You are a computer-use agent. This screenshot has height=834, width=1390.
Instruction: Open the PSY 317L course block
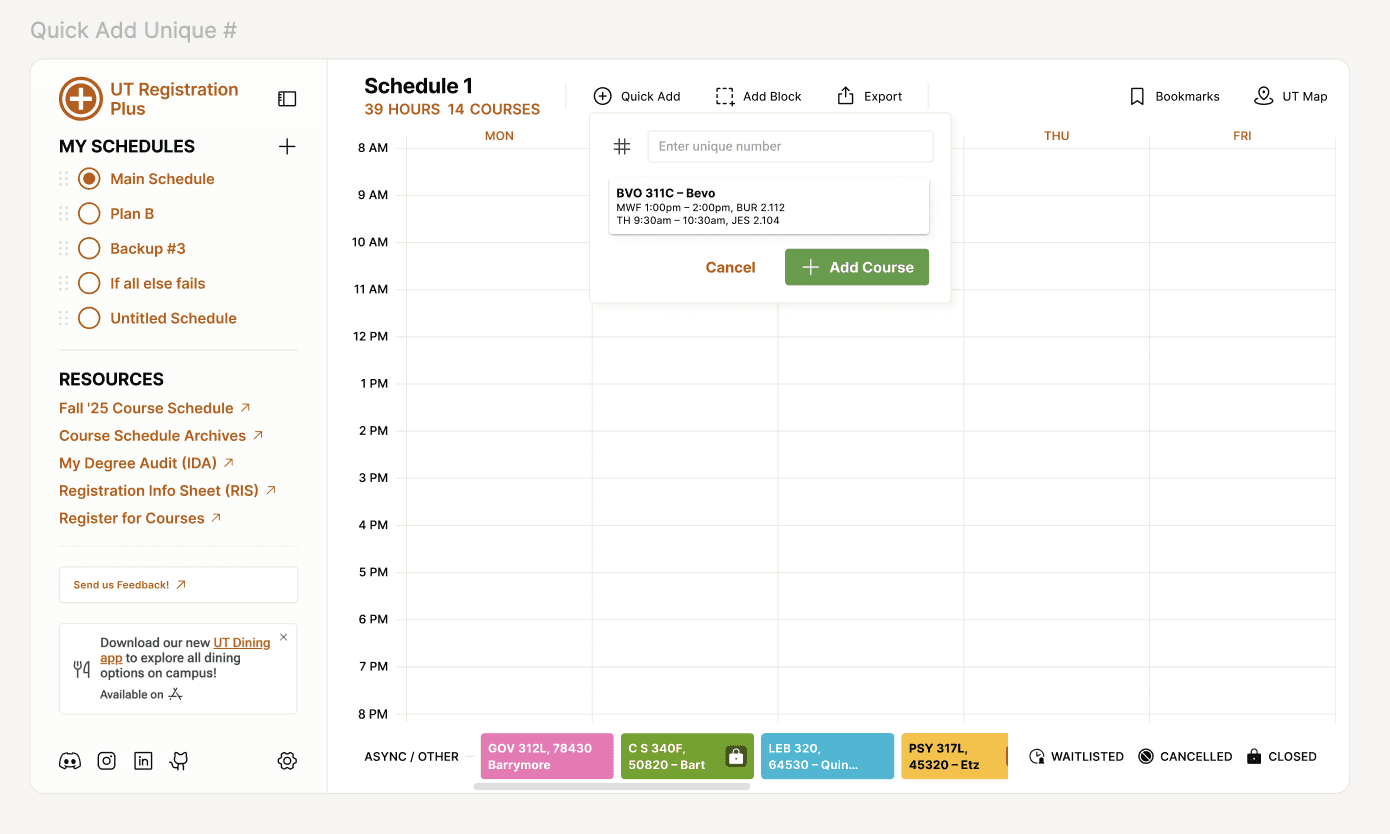[954, 756]
